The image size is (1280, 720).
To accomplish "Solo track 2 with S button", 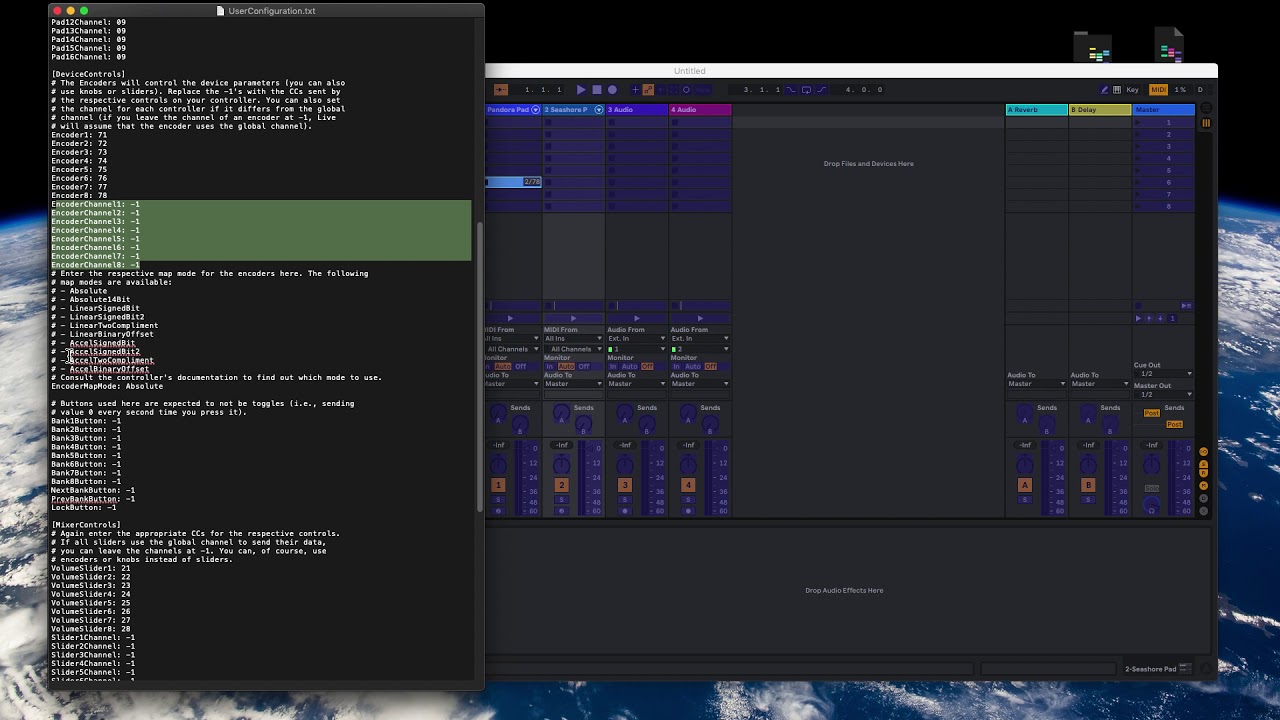I will click(x=561, y=499).
